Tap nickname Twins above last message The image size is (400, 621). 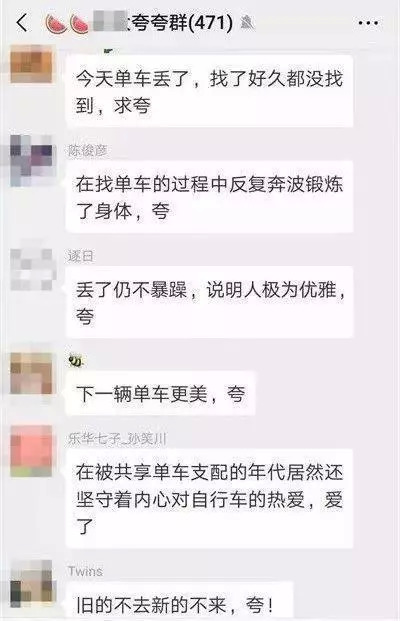85,571
